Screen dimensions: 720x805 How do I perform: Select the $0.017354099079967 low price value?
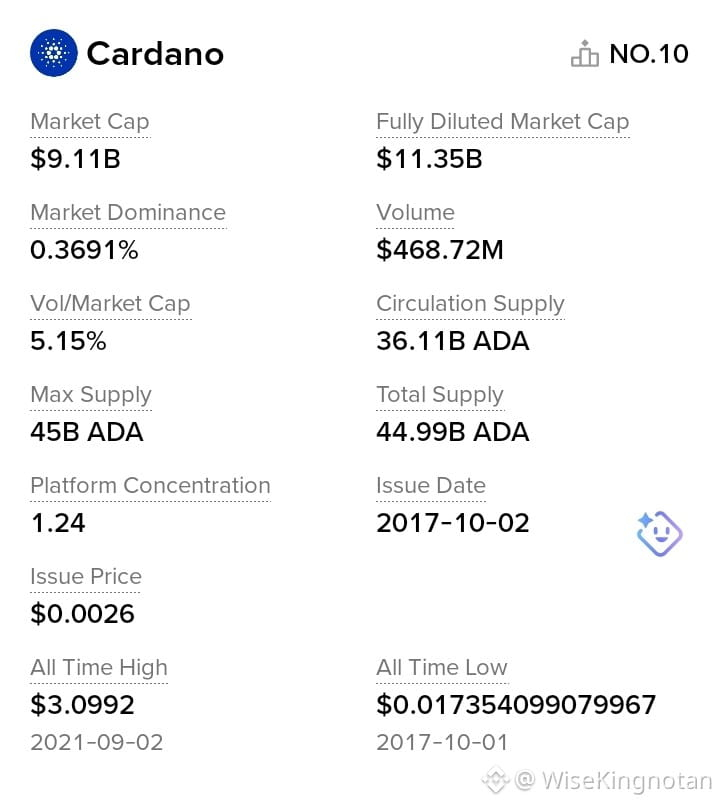click(x=516, y=704)
